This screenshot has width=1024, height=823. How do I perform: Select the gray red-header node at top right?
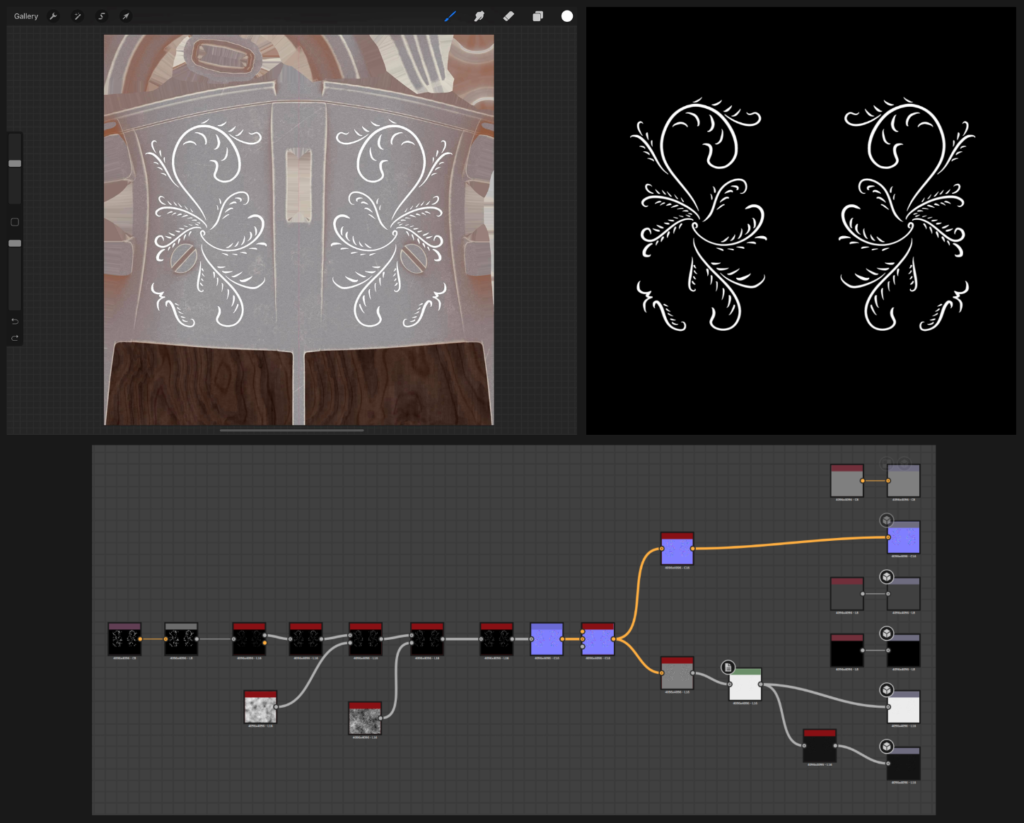(847, 481)
